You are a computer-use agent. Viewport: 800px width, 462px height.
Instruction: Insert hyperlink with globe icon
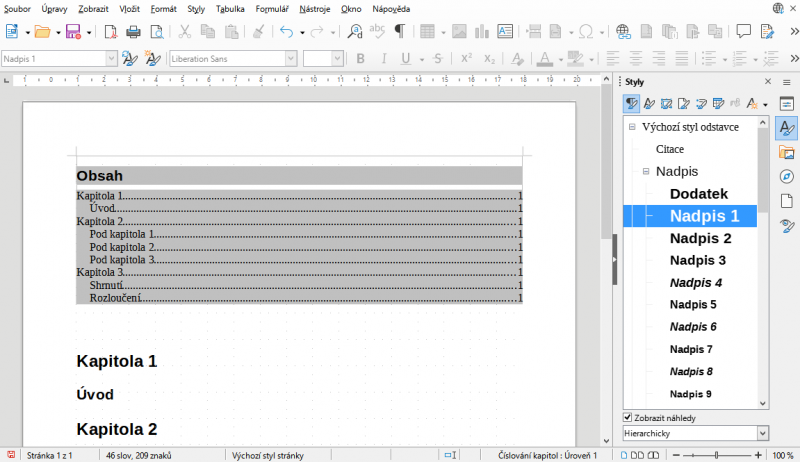click(623, 32)
